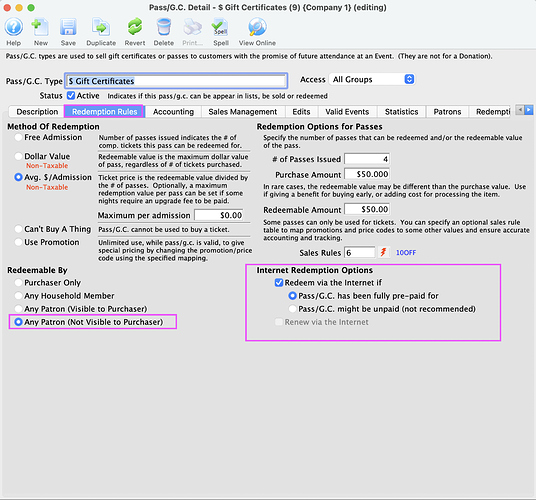Select Can't Buy A Thing option

18,229
